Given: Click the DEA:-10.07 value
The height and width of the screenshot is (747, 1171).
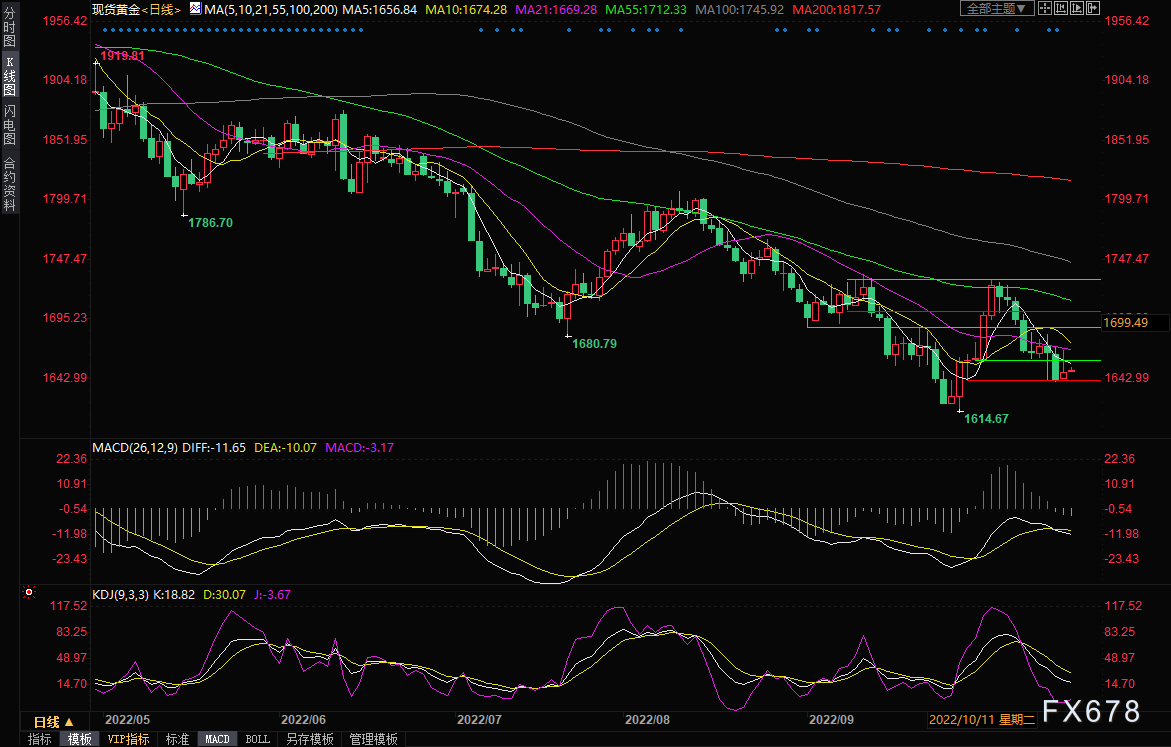Looking at the screenshot, I should click(x=285, y=447).
